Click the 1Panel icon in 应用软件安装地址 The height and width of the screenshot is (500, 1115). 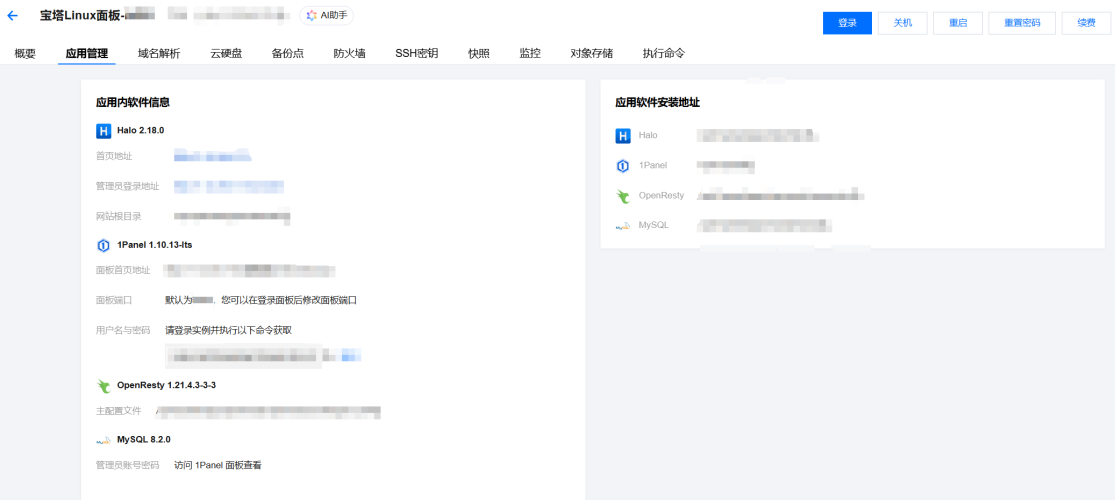click(623, 166)
